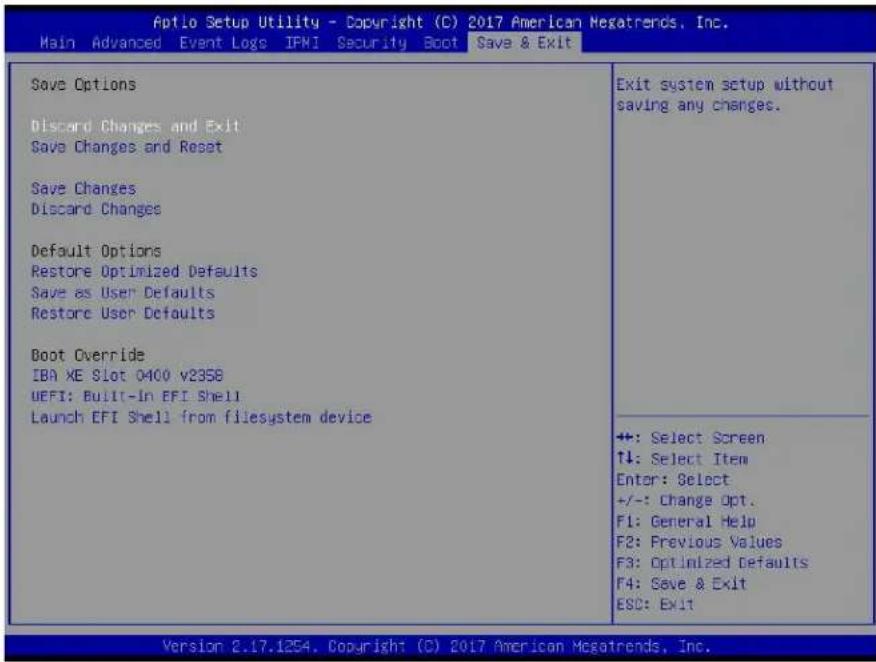Viewport: 876px width, 662px height.
Task: Boot from IBA XE Slot 0400 v2358
Action: click(127, 375)
